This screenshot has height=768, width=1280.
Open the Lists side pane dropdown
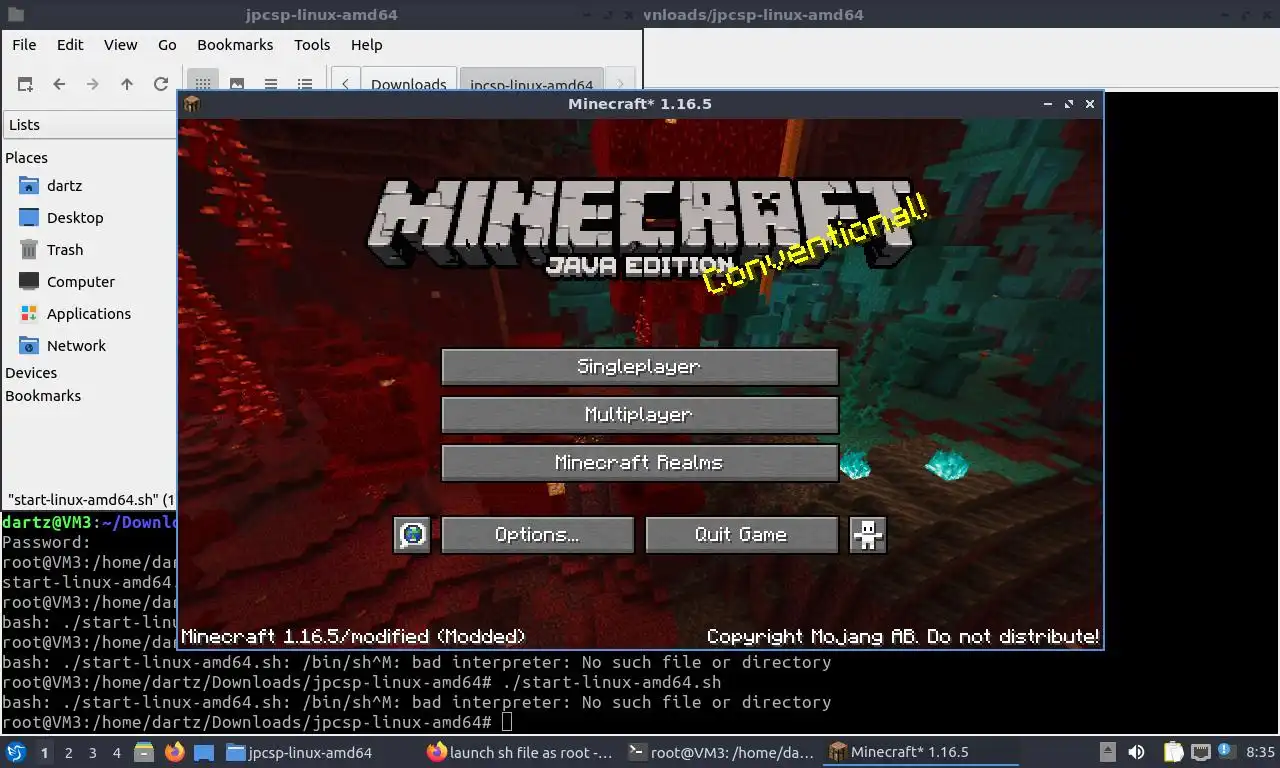pos(90,125)
